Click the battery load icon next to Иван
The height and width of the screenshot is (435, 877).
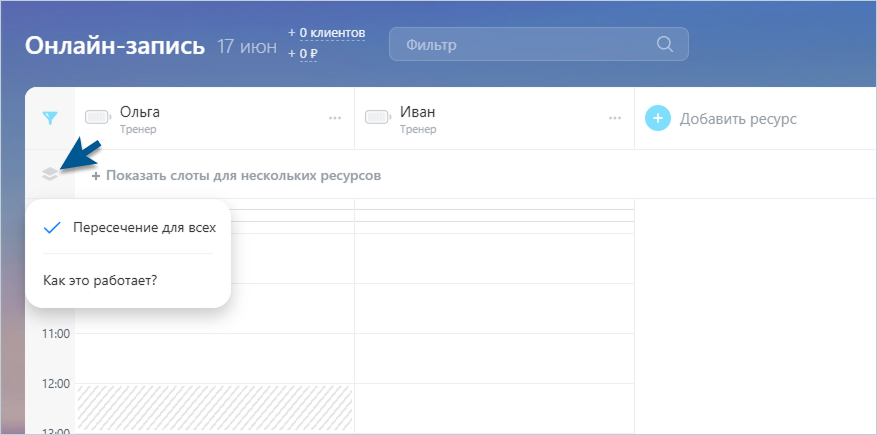point(379,117)
